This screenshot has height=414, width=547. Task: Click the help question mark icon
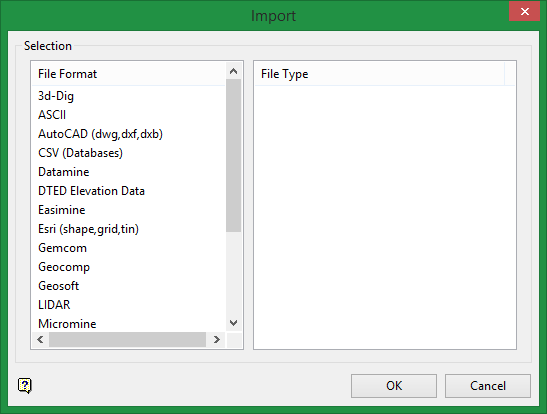coord(24,385)
